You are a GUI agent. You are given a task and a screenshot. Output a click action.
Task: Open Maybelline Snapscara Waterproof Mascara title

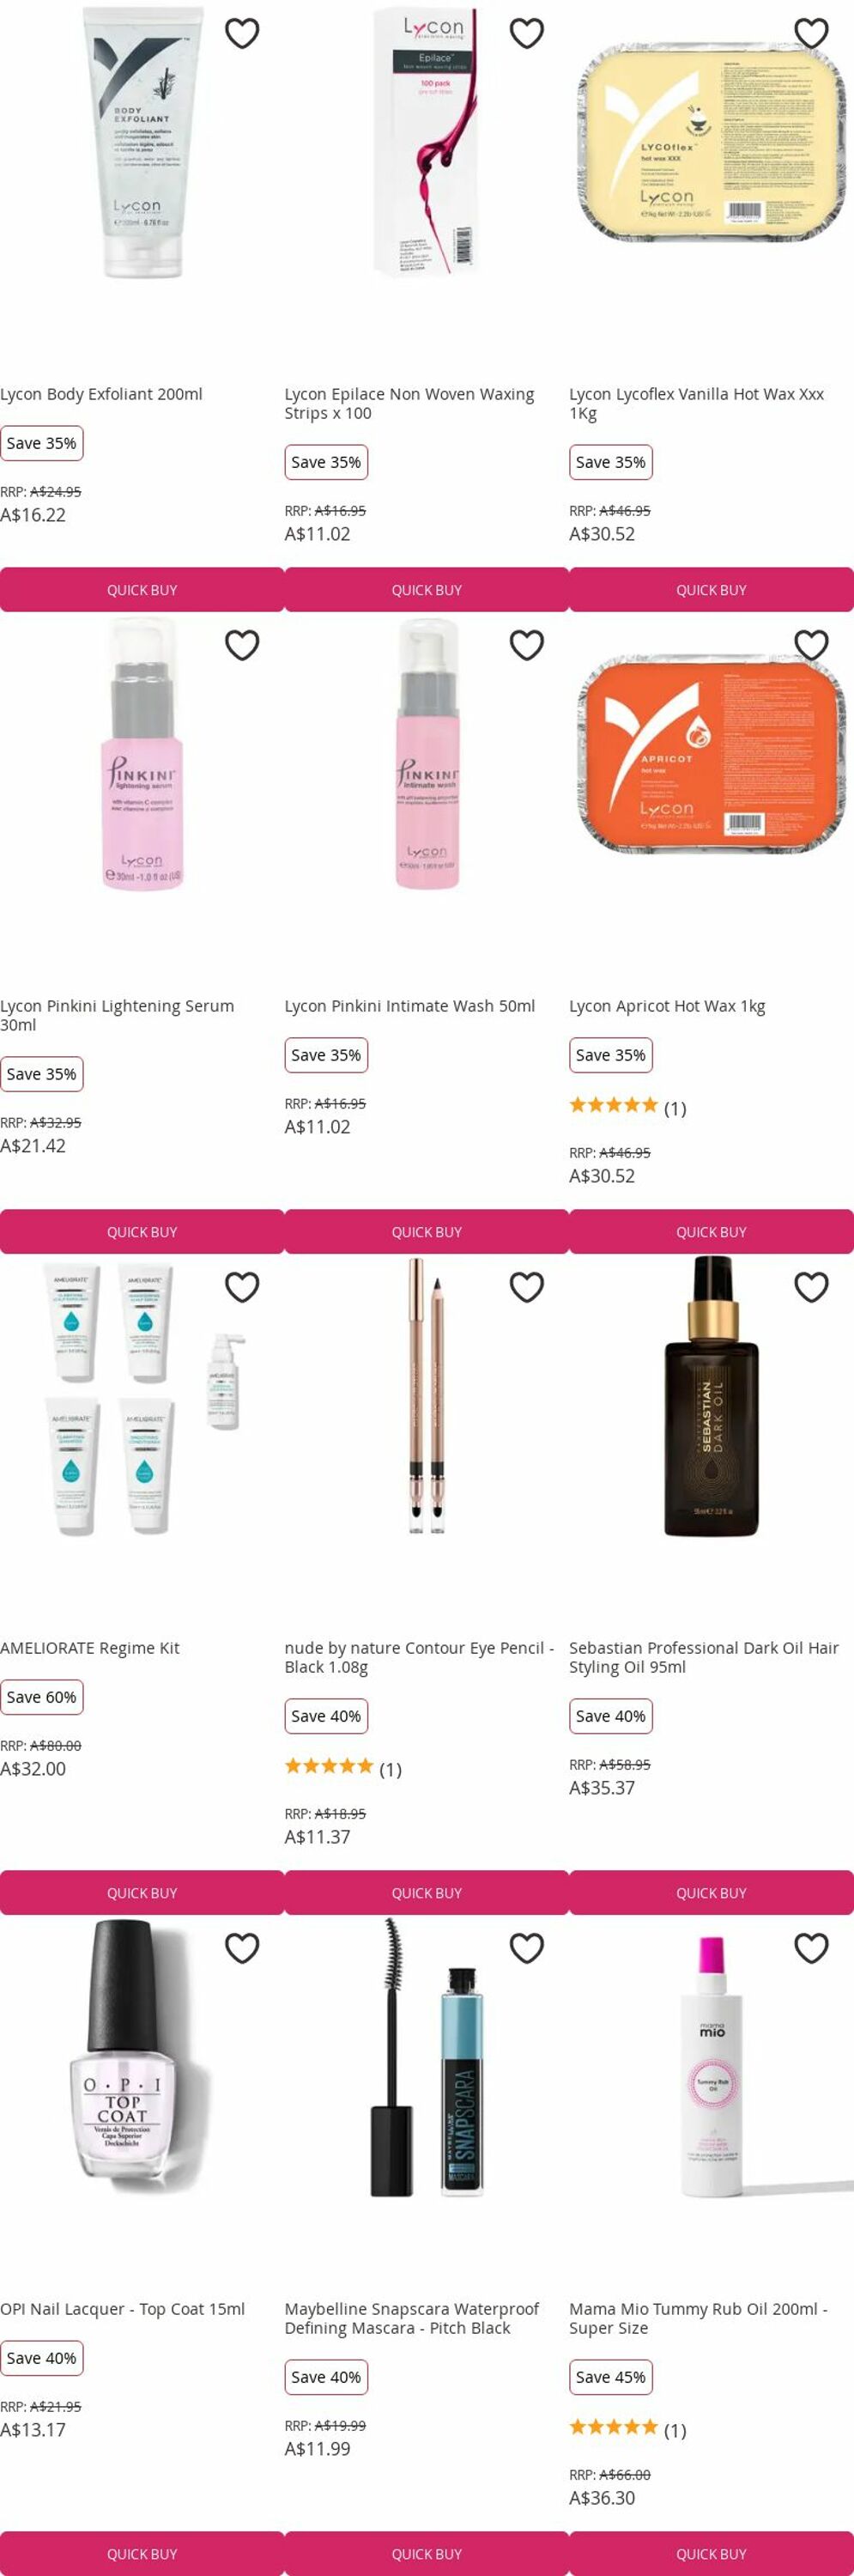pos(411,2319)
